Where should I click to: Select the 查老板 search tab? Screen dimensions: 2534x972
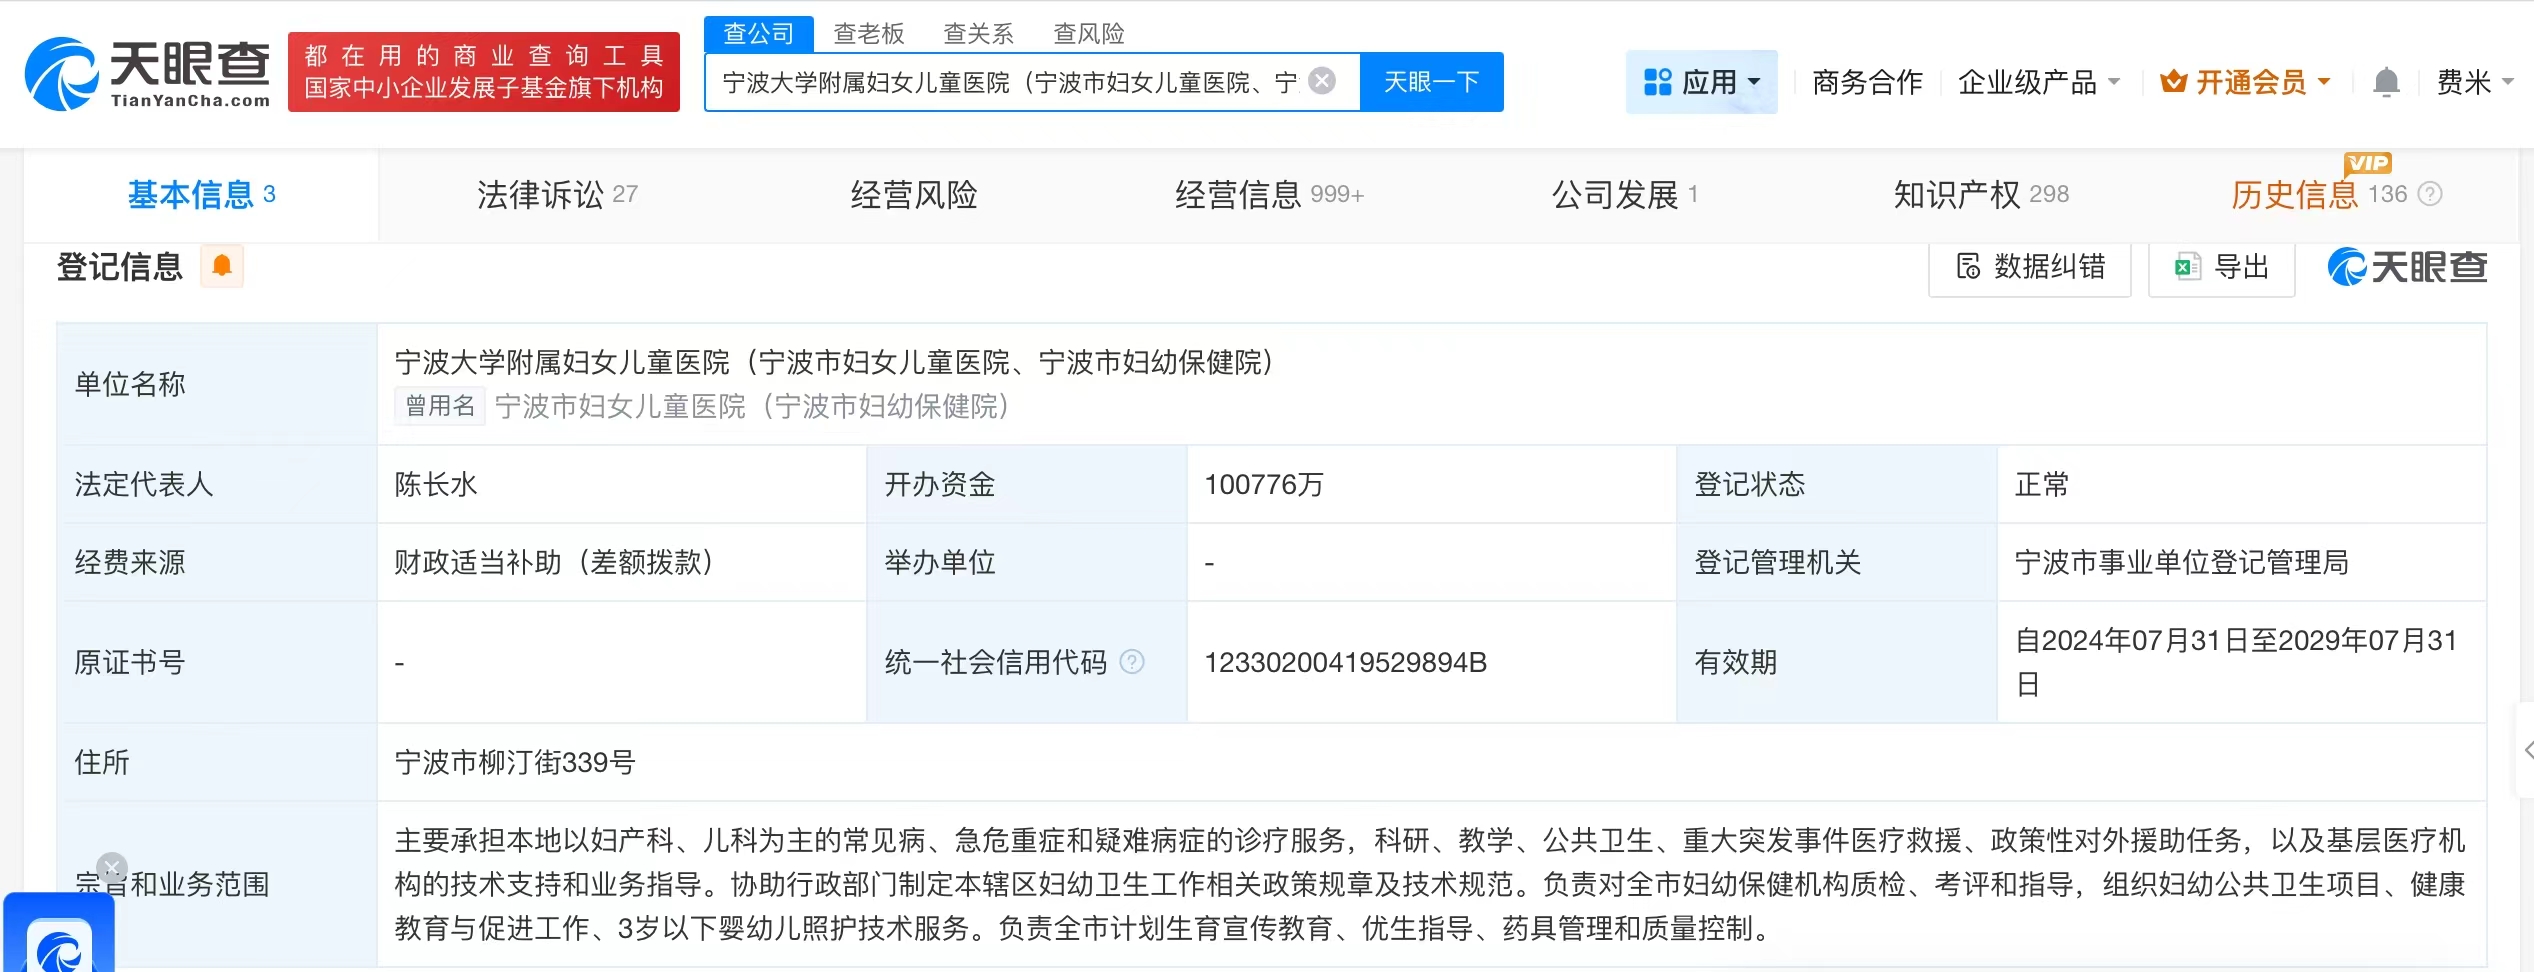pos(868,34)
